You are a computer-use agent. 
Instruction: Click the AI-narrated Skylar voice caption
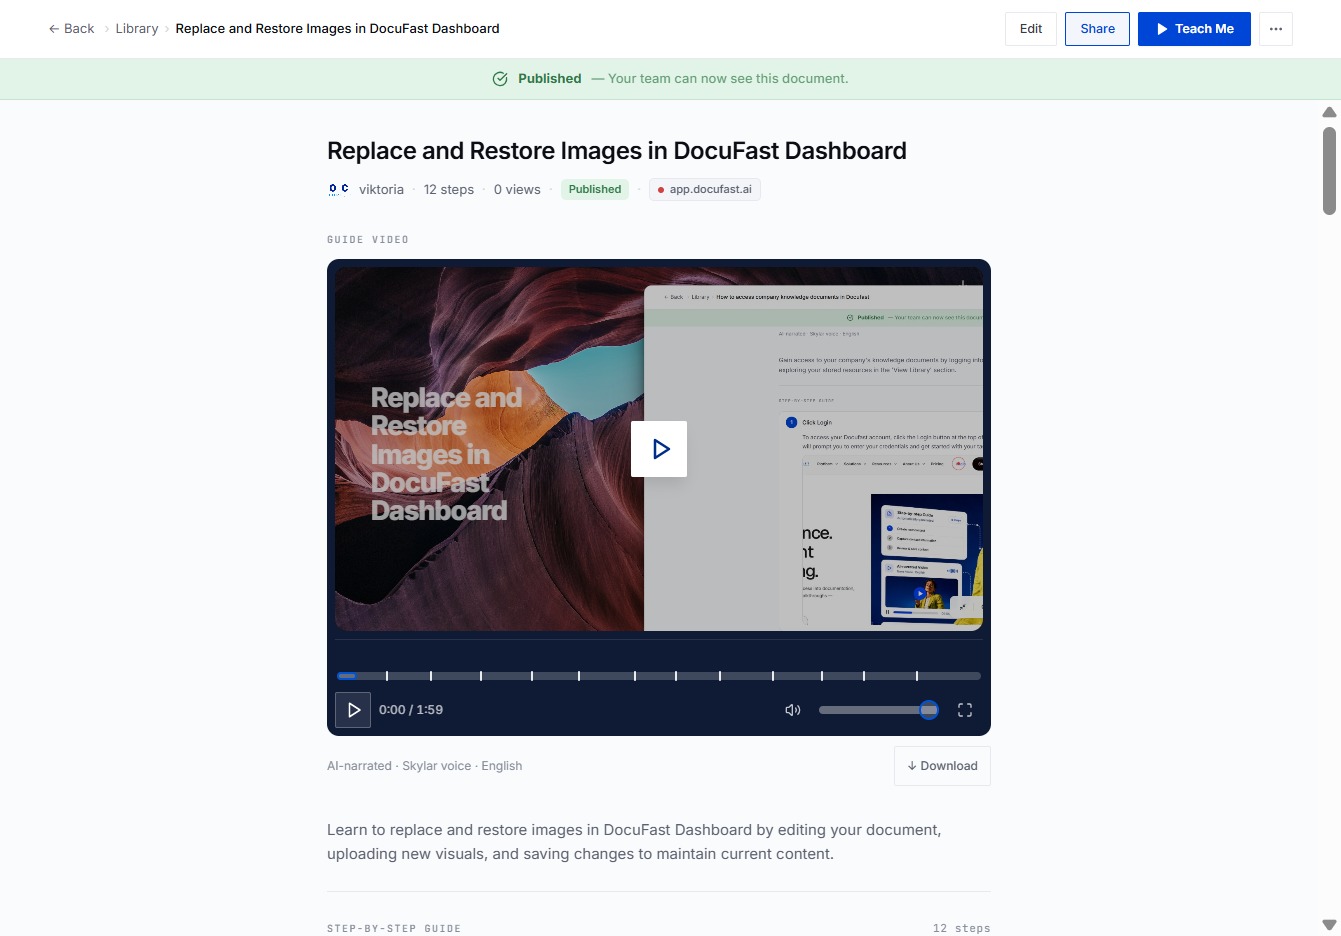click(x=425, y=766)
